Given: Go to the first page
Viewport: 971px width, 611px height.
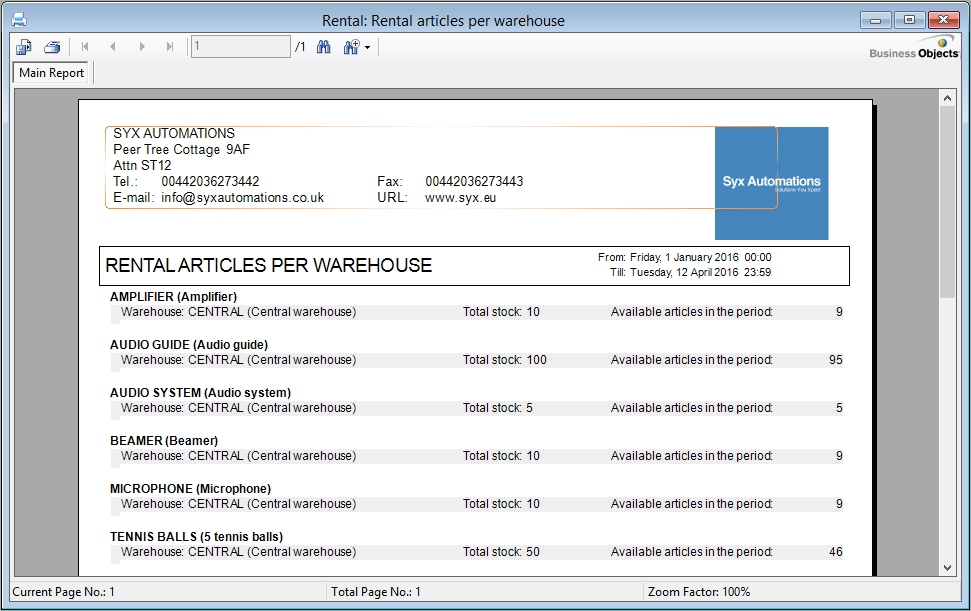Looking at the screenshot, I should pos(85,47).
